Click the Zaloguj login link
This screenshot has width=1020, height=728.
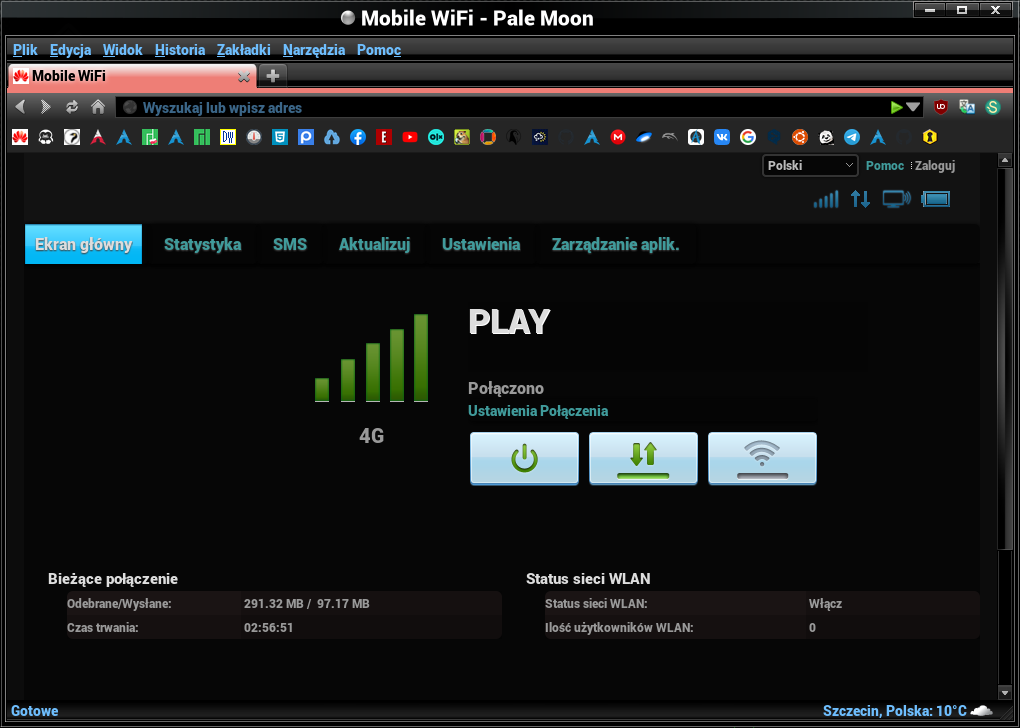click(x=935, y=165)
